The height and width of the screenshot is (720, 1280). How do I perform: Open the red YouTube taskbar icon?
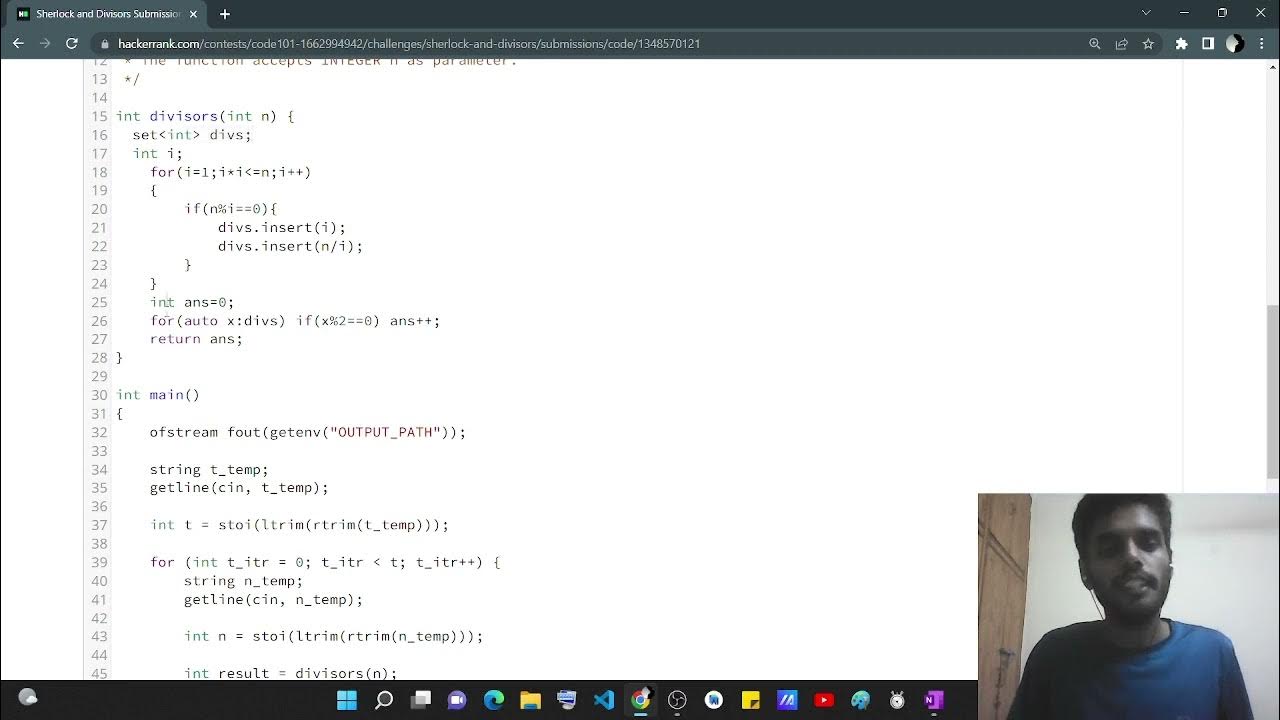tap(824, 700)
